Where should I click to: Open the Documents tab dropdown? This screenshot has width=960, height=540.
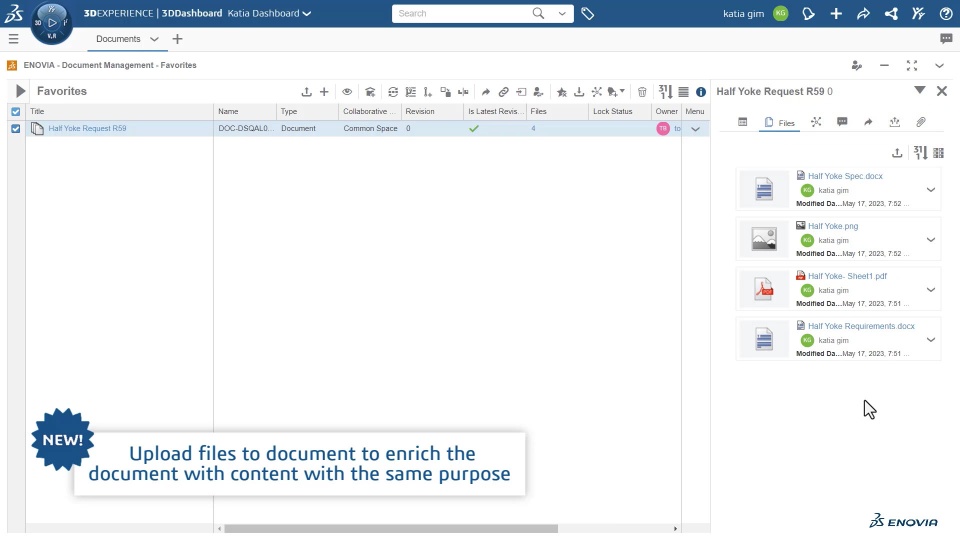(x=154, y=39)
